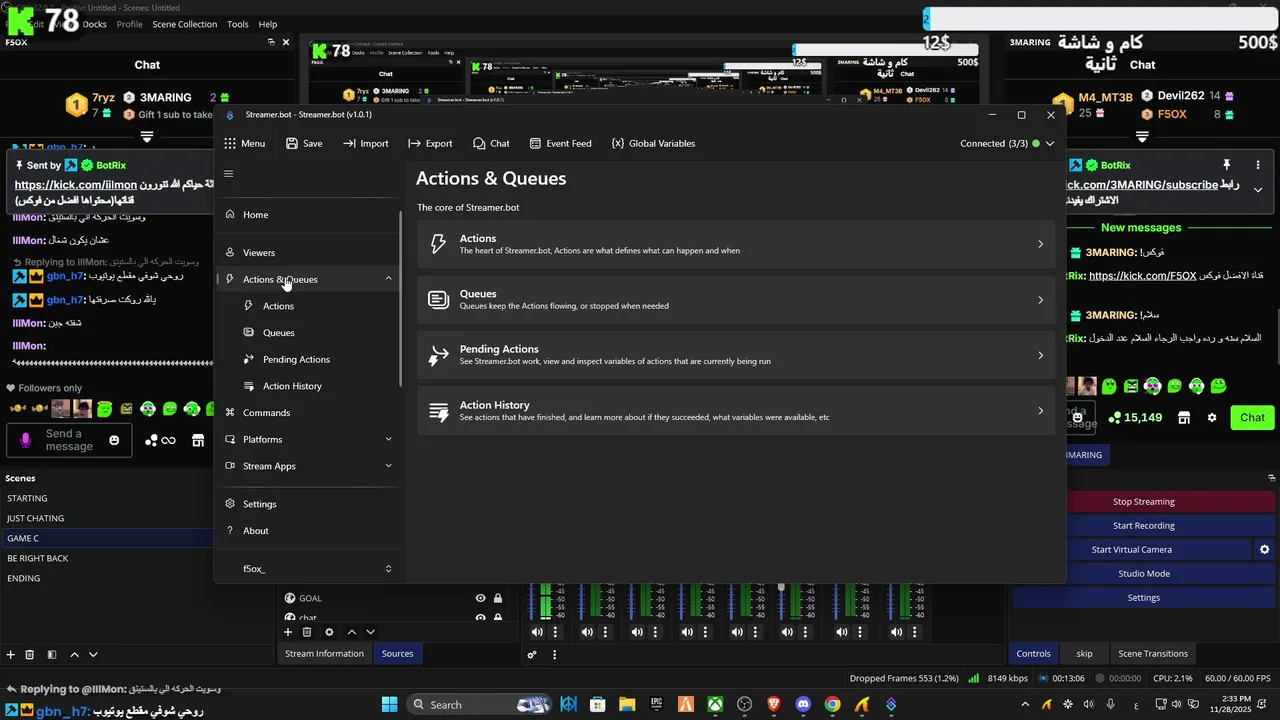Open the Chat toolbar item in Streamer.bot
The height and width of the screenshot is (720, 1280).
pos(491,143)
